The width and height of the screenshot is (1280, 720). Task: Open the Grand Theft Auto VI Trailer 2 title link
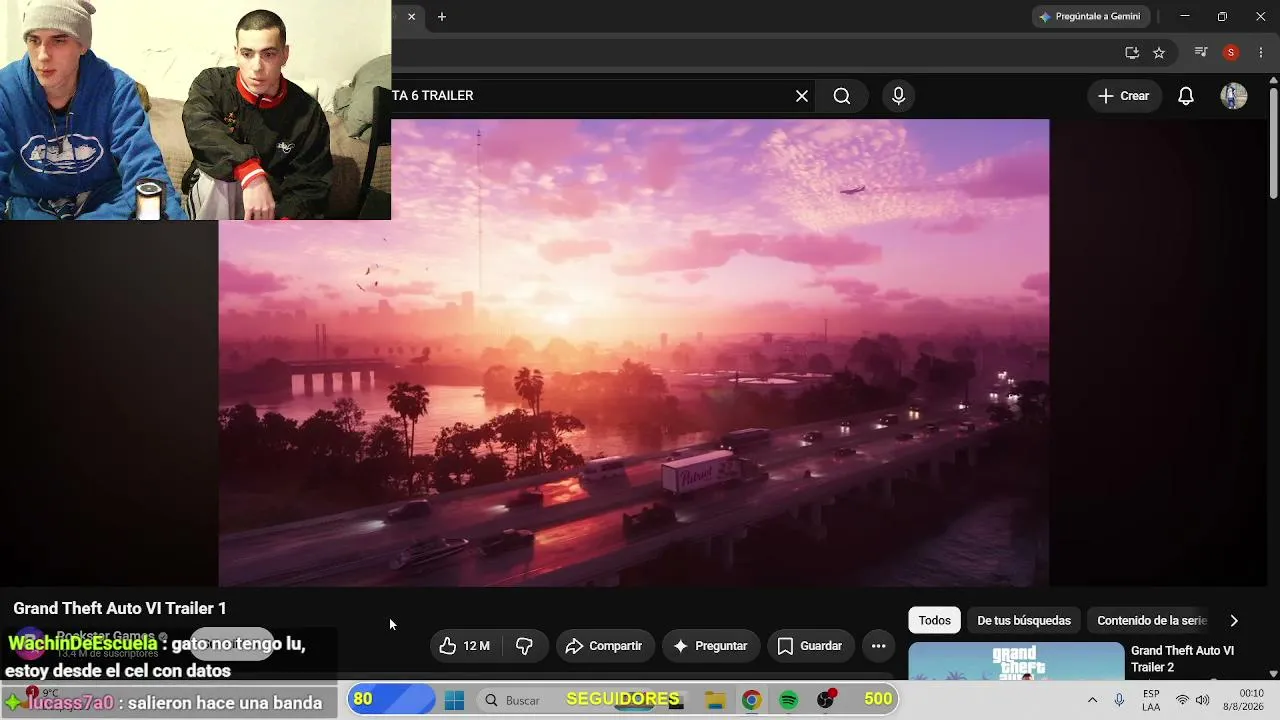pyautogui.click(x=1182, y=659)
